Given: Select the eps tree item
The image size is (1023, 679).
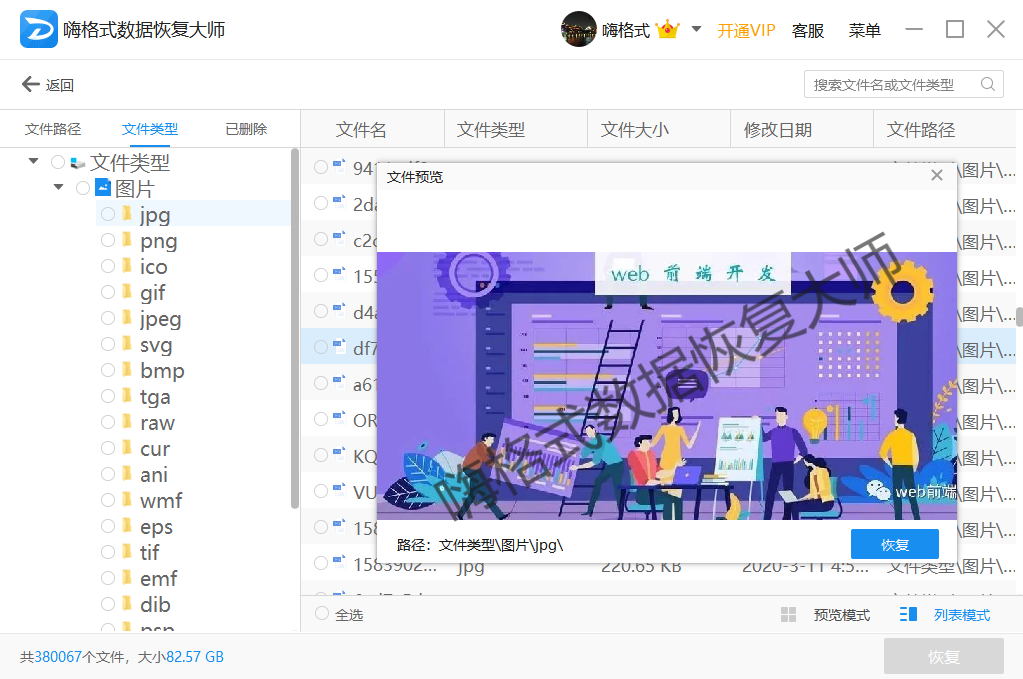Looking at the screenshot, I should (157, 526).
